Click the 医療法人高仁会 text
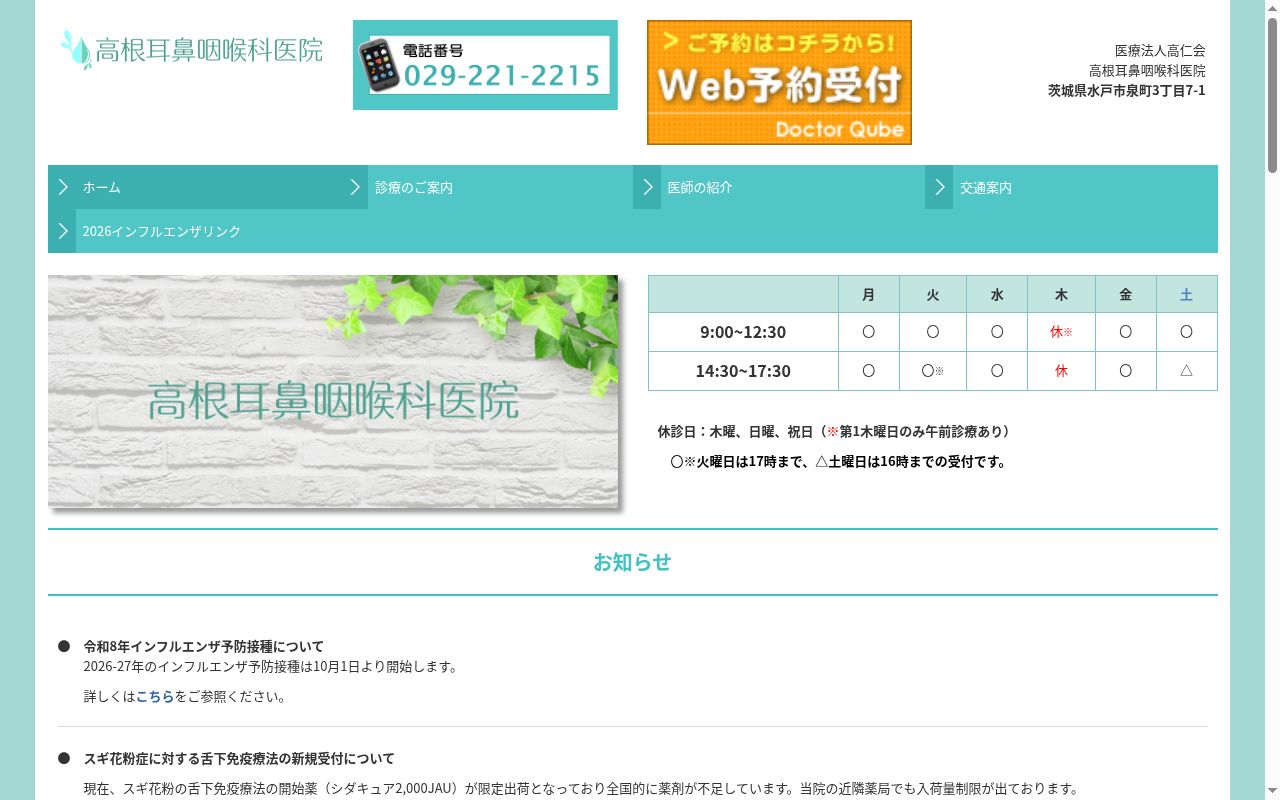The image size is (1280, 800). coord(1160,50)
